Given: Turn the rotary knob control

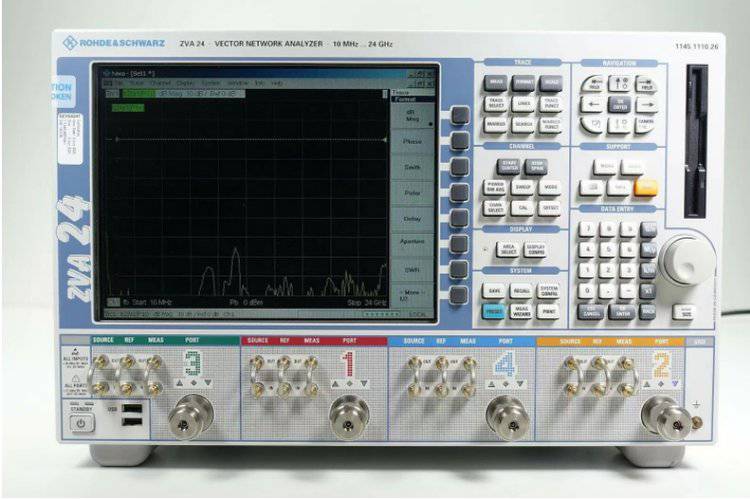Looking at the screenshot, I should [x=686, y=259].
